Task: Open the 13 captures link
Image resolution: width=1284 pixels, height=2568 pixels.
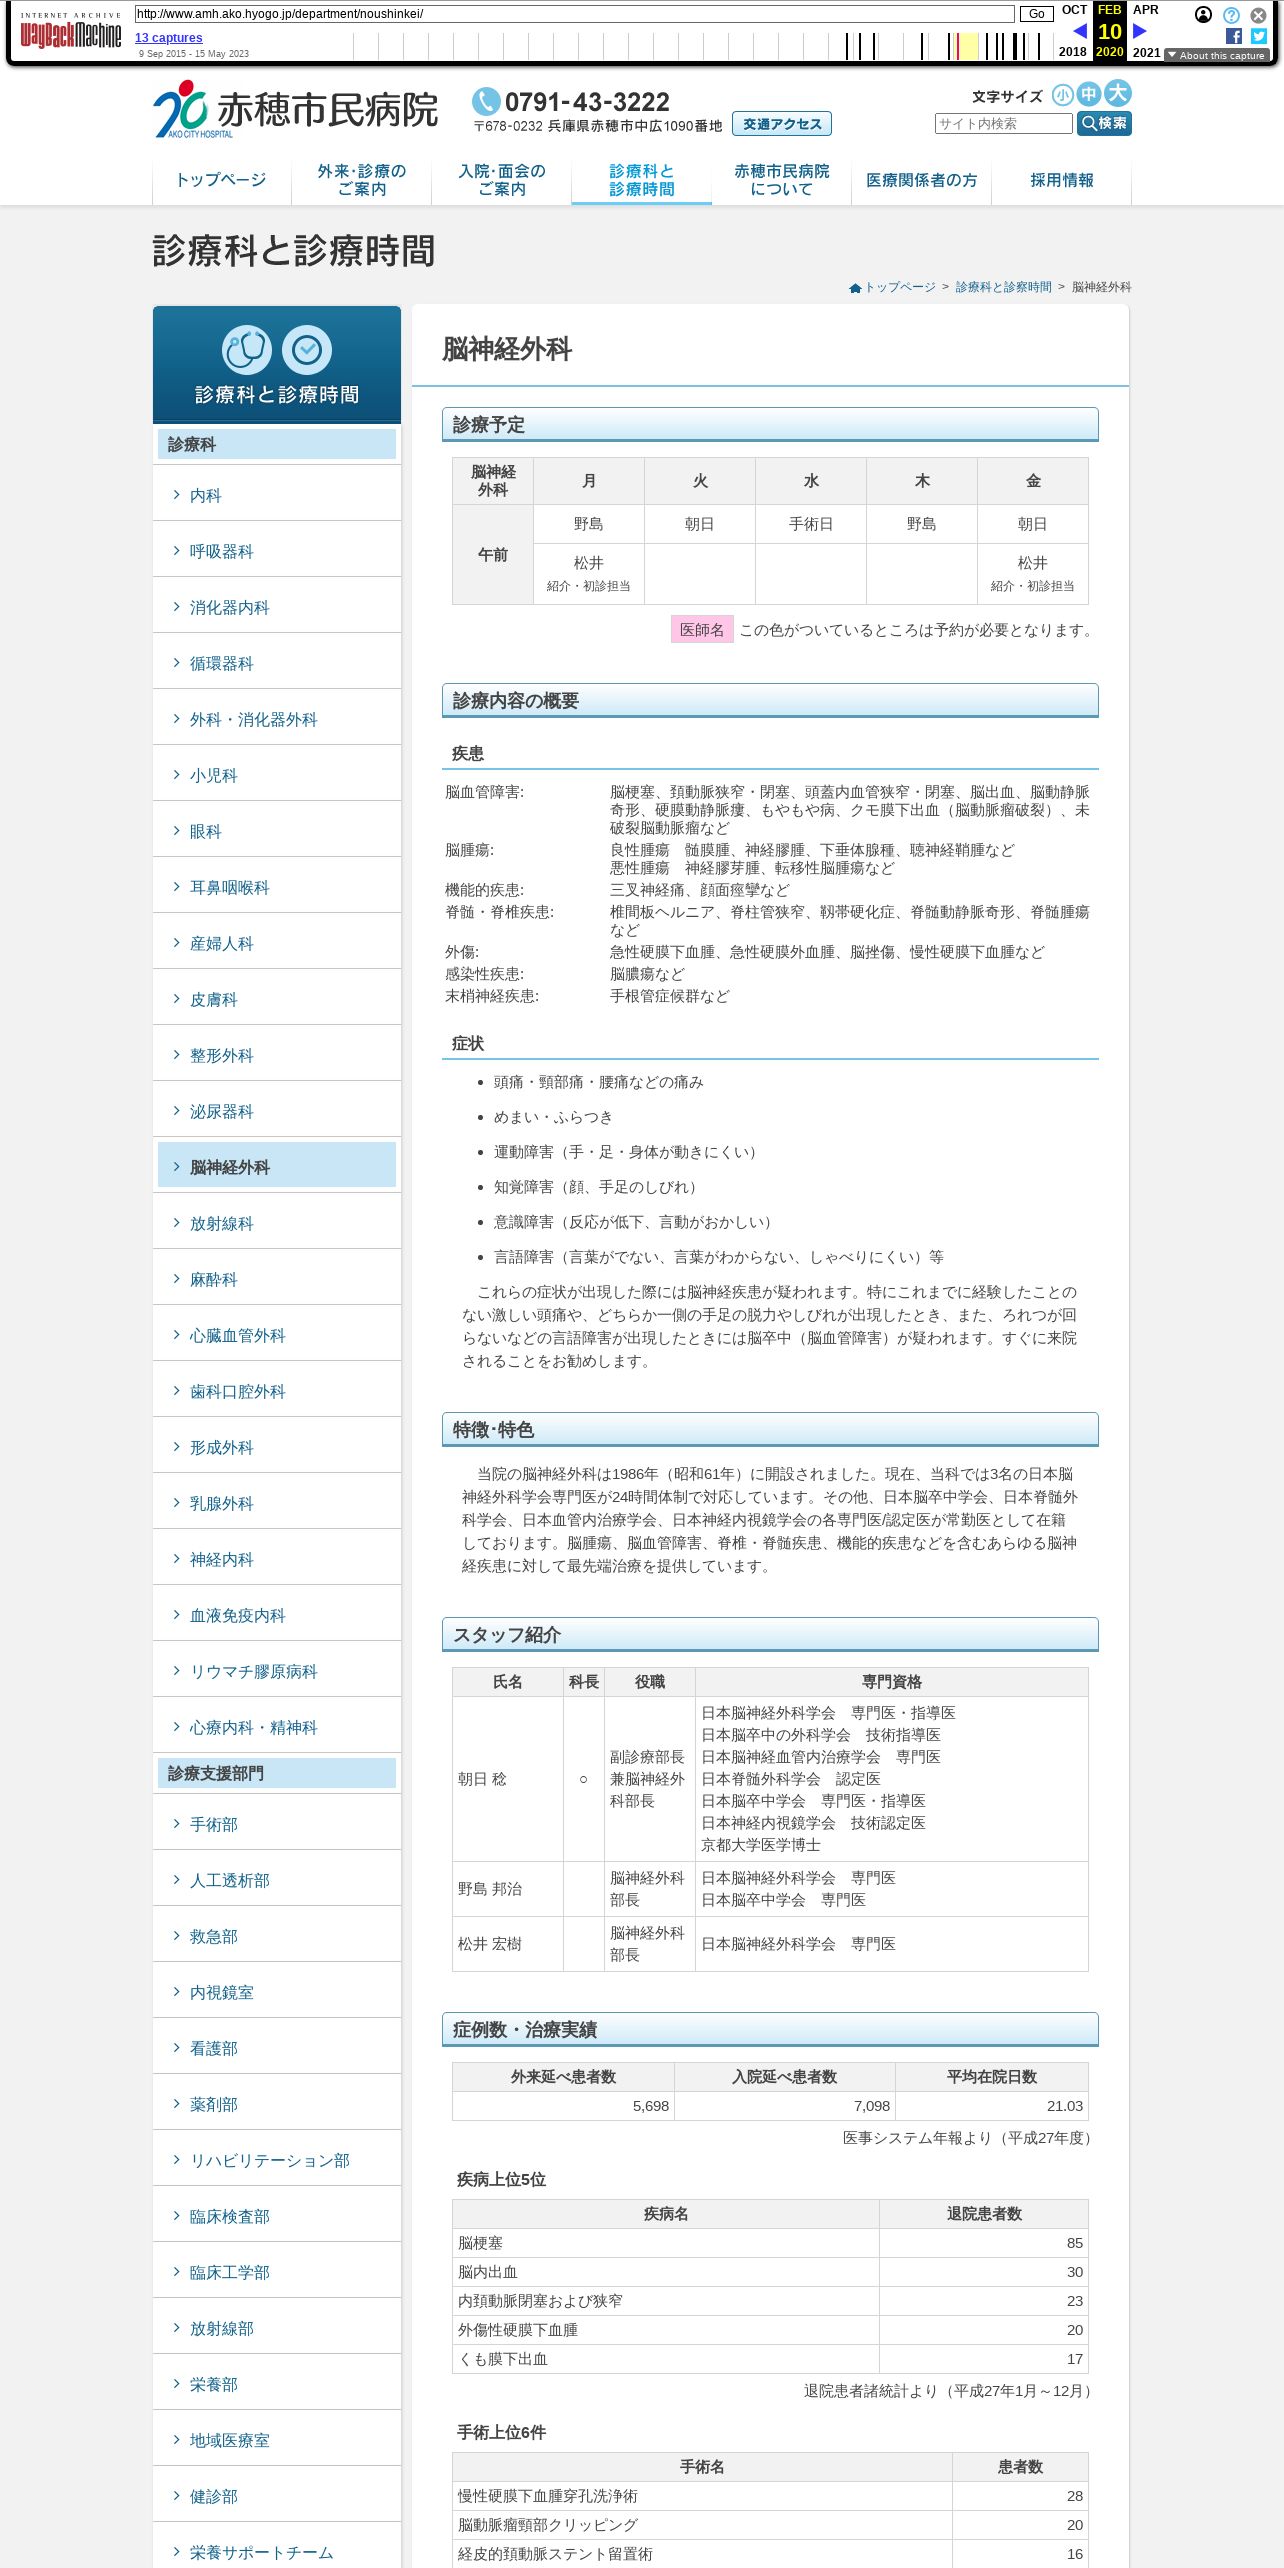Action: (x=169, y=38)
